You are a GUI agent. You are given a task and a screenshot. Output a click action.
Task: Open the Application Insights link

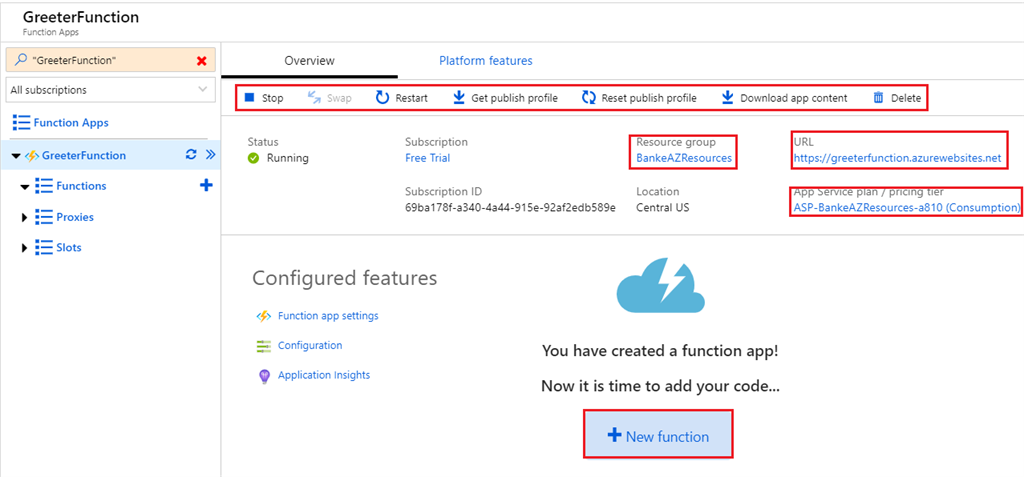pyautogui.click(x=324, y=375)
